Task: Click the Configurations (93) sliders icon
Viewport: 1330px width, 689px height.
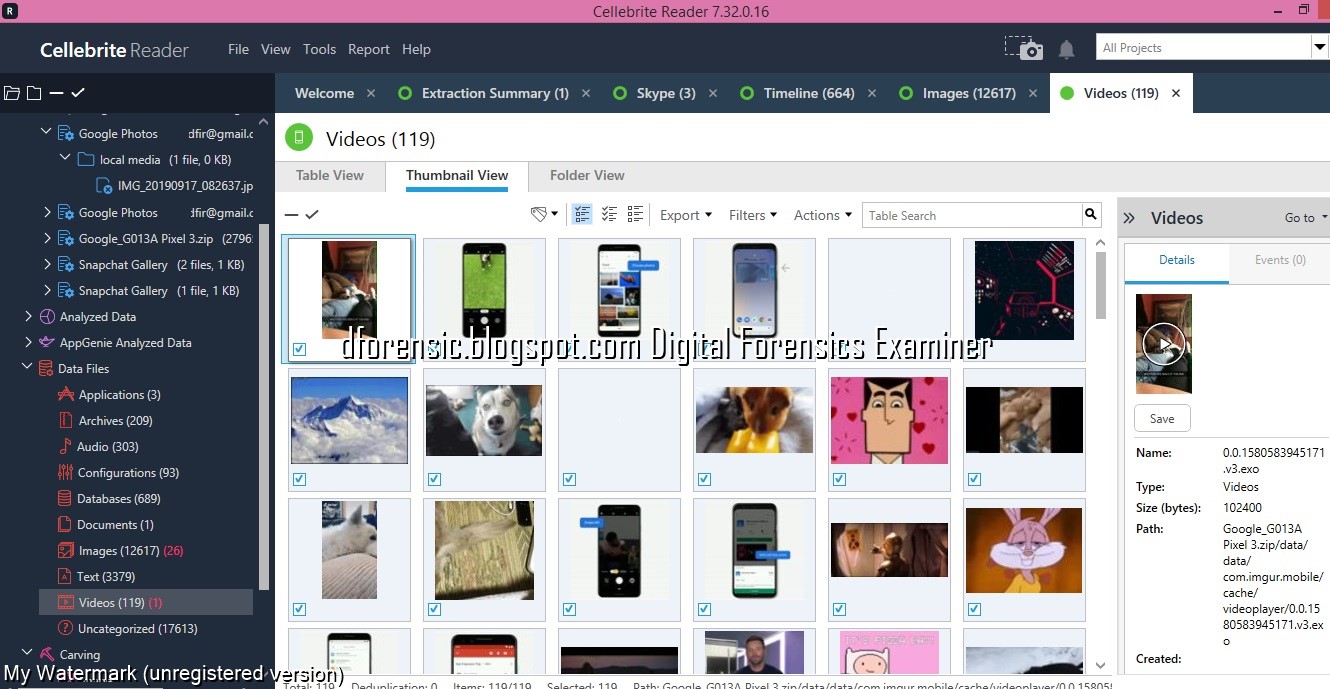Action: pyautogui.click(x=65, y=473)
